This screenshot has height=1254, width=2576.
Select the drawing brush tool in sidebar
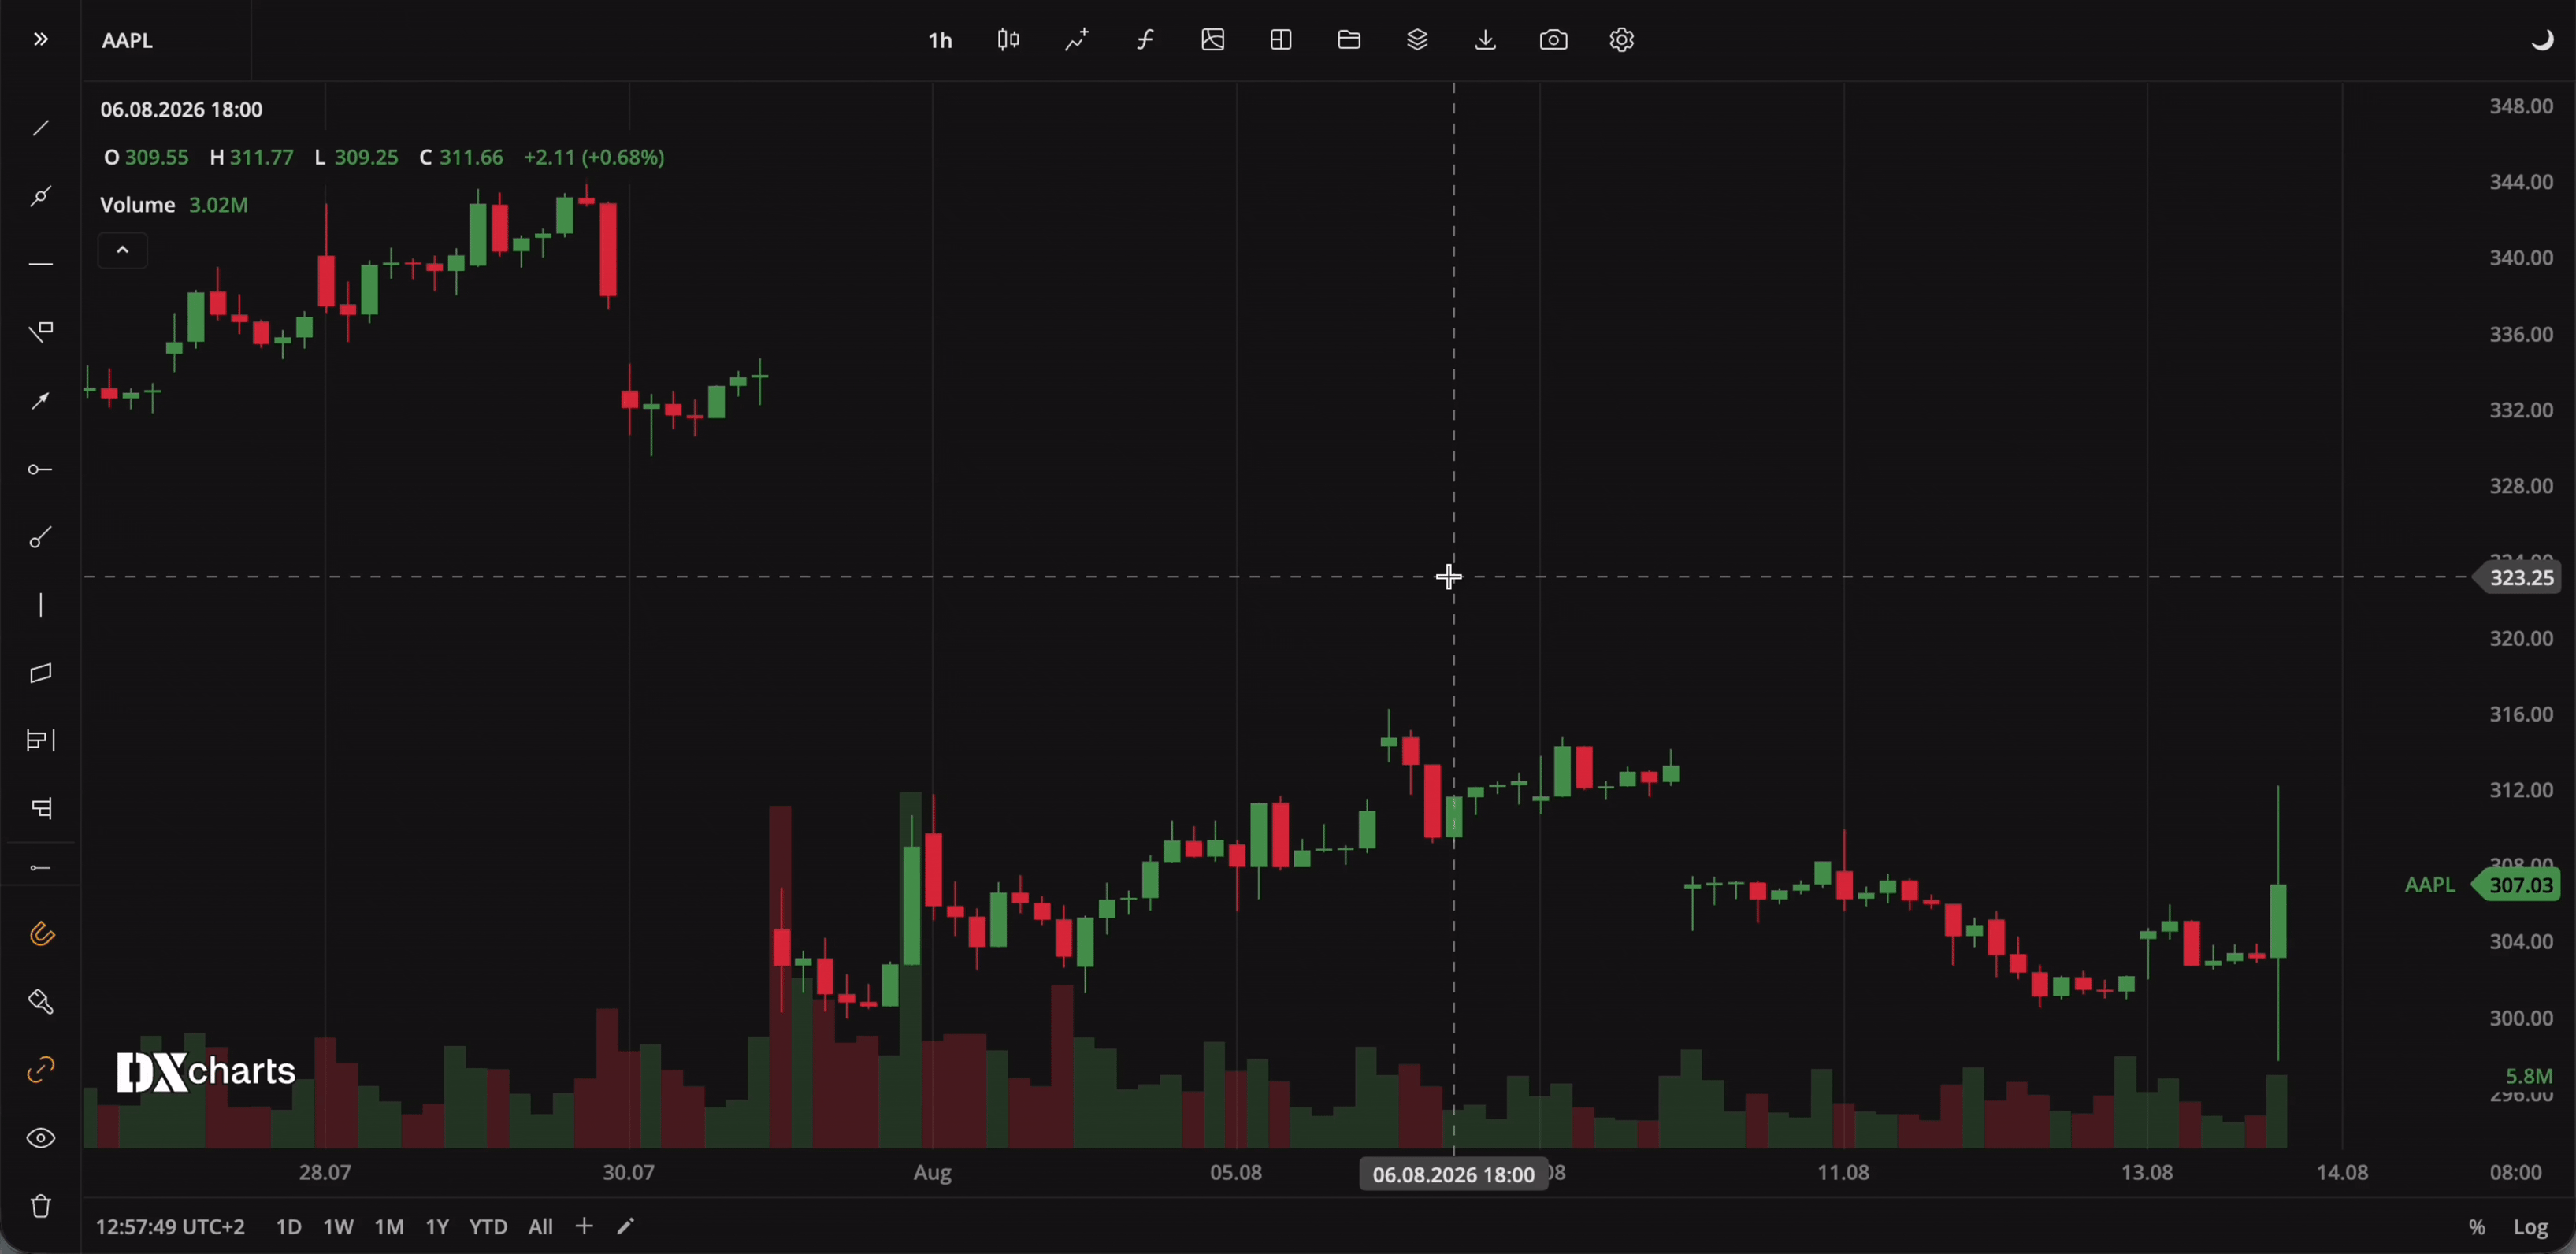tap(41, 1002)
